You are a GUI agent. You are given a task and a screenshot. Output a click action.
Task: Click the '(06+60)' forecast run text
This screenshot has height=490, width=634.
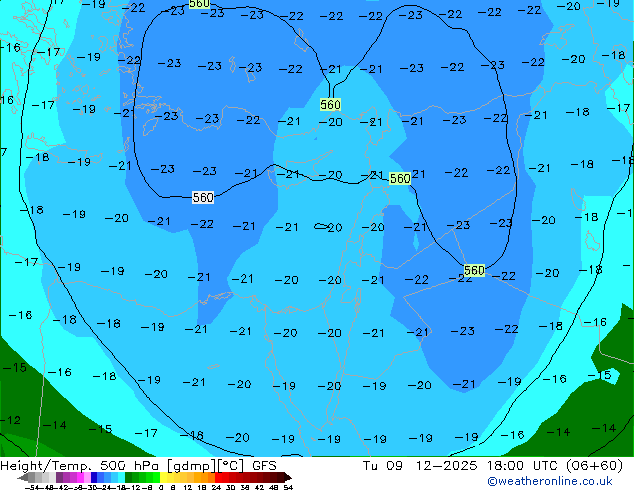coord(594,466)
